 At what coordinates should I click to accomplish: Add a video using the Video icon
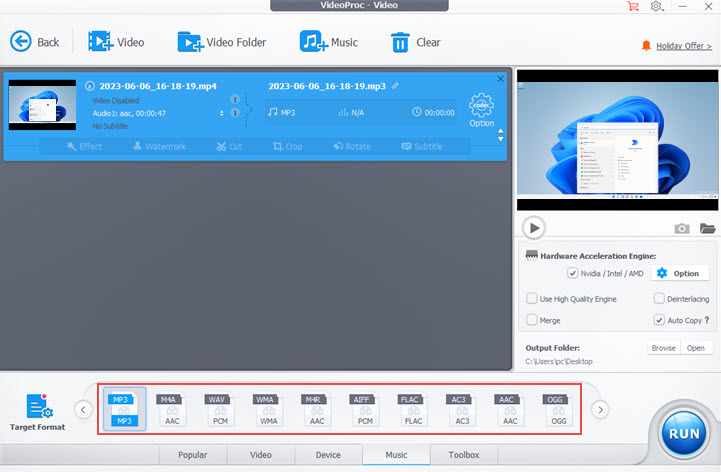click(116, 42)
